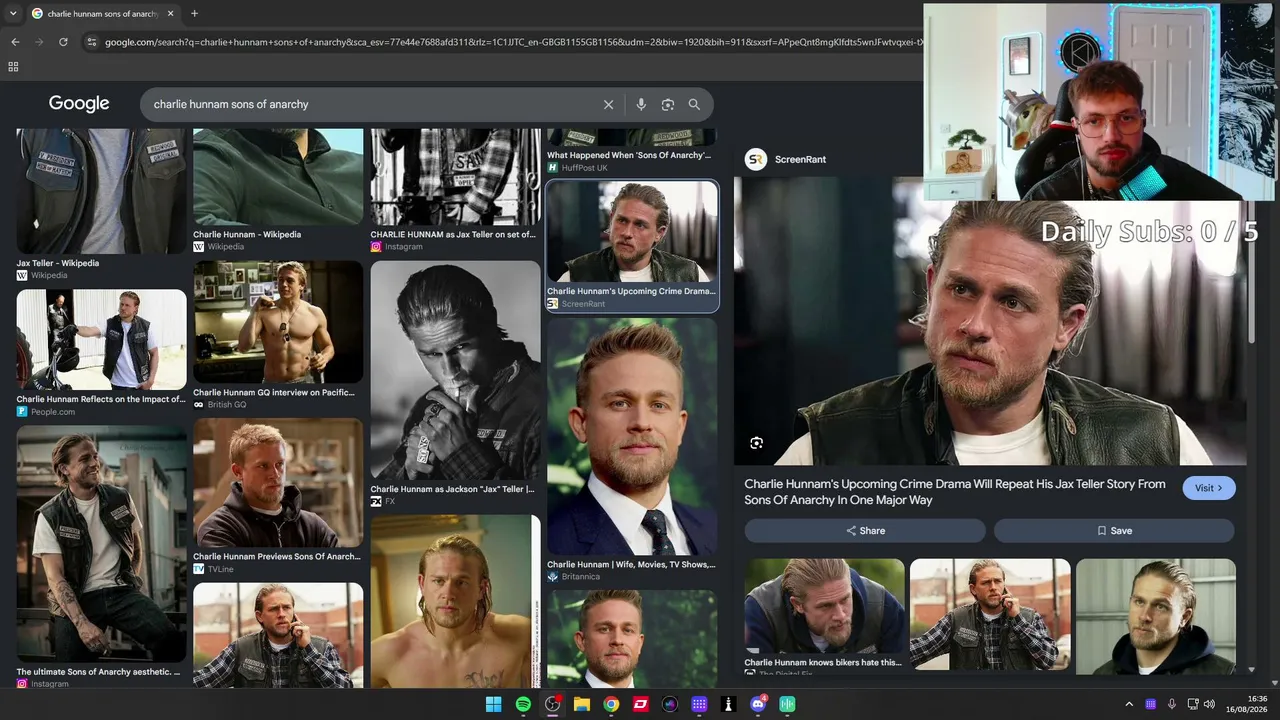Image resolution: width=1280 pixels, height=720 pixels.
Task: Open the site information icon in address bar
Action: (92, 42)
